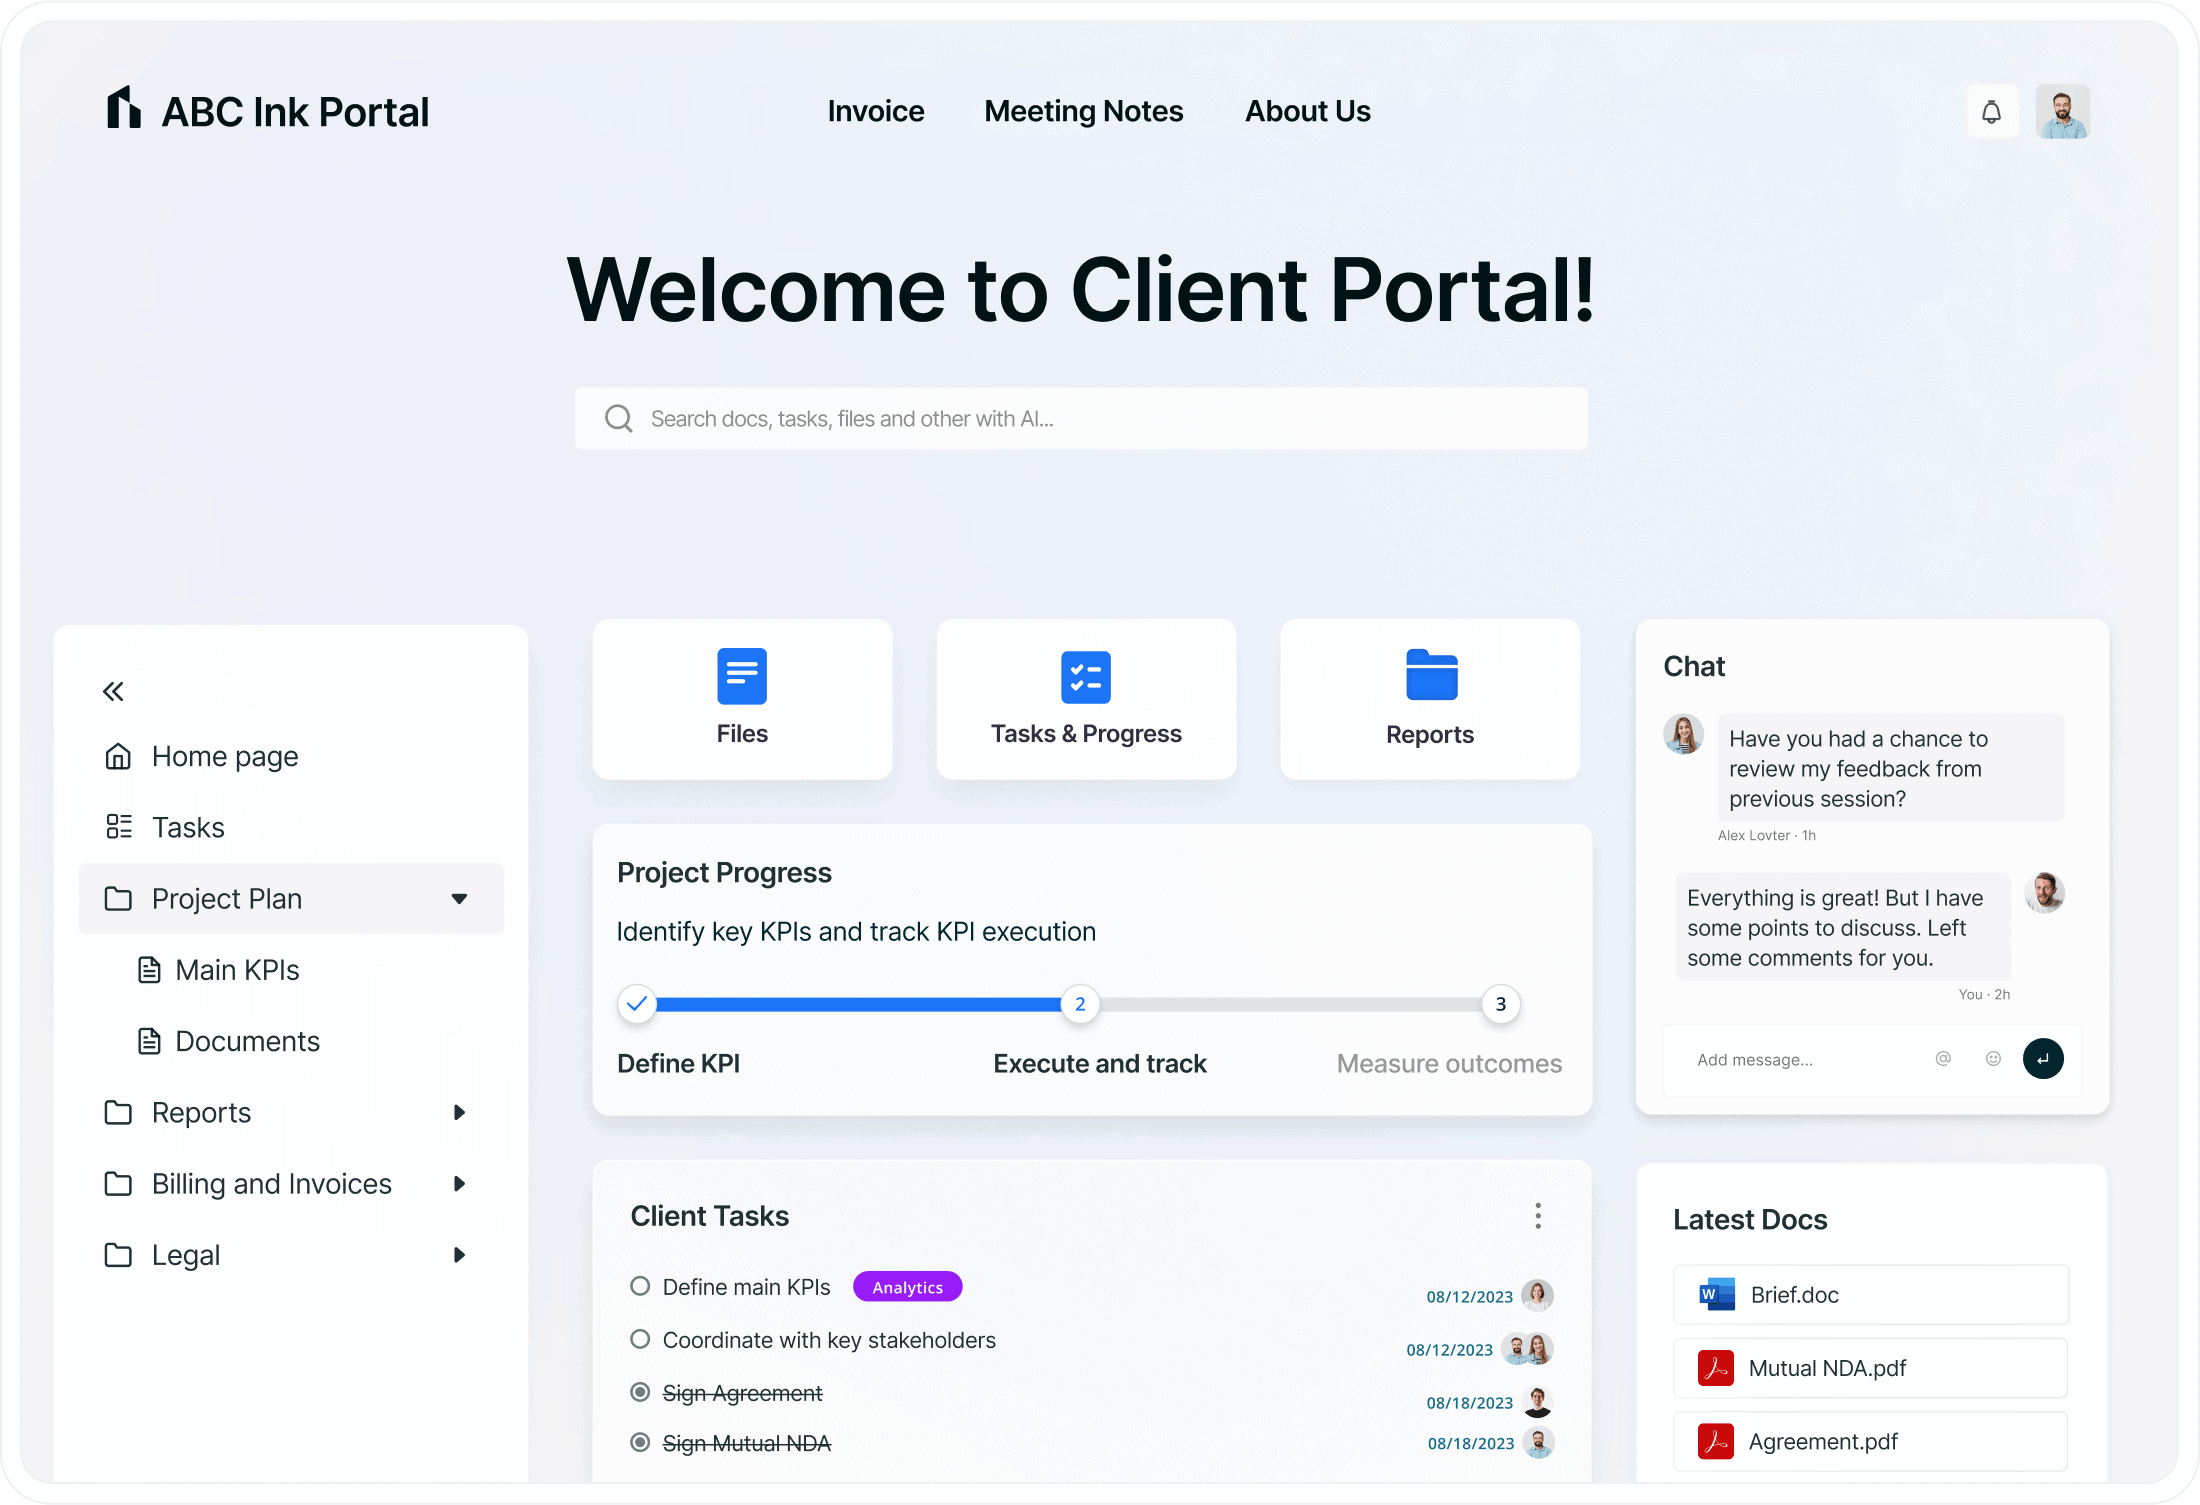The height and width of the screenshot is (1505, 2200).
Task: Check off 'Coordinate with key stakeholders'
Action: [641, 1340]
